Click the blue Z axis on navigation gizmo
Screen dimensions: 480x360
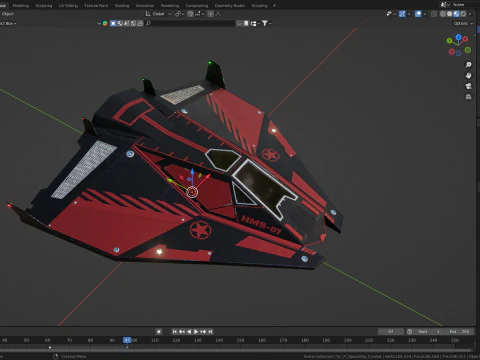coord(459,37)
